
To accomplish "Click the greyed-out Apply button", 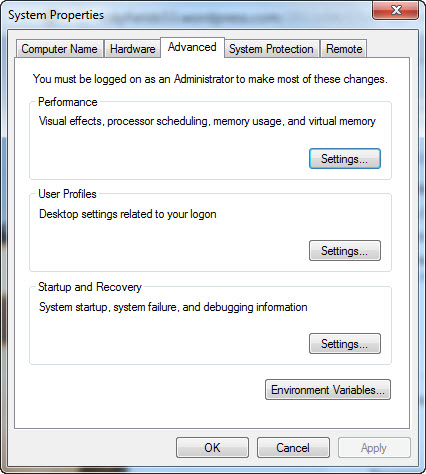I will point(374,448).
